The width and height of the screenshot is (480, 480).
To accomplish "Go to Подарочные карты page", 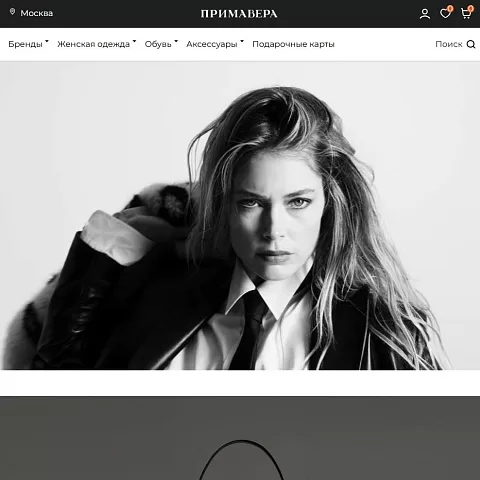I will click(x=293, y=44).
